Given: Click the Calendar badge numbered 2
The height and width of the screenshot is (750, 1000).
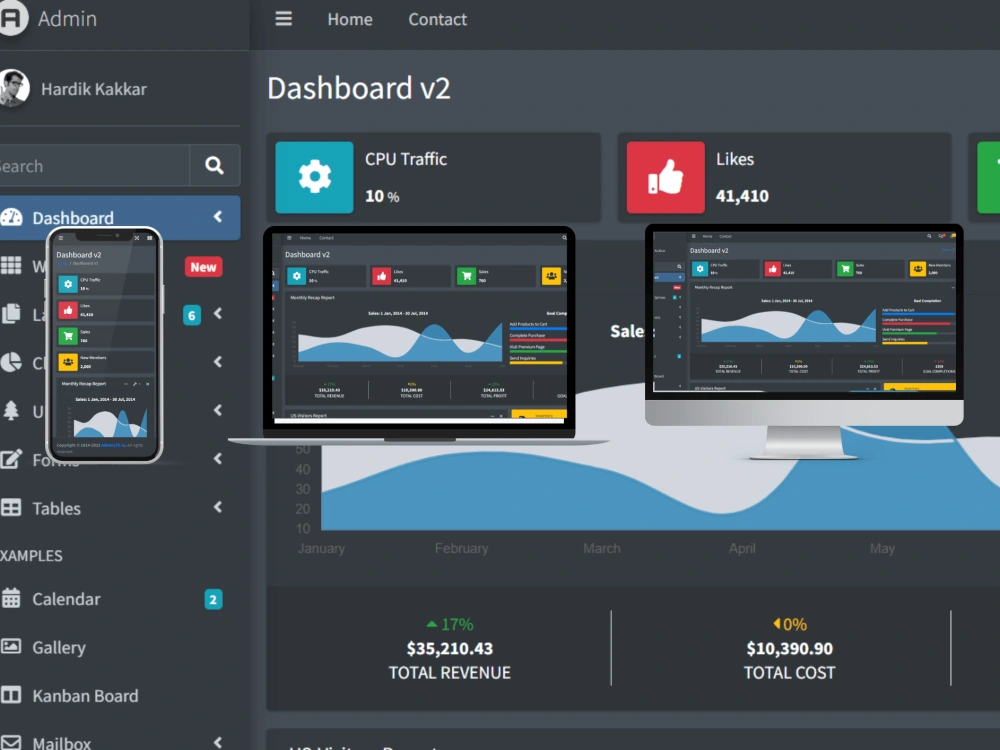Looking at the screenshot, I should coord(214,599).
